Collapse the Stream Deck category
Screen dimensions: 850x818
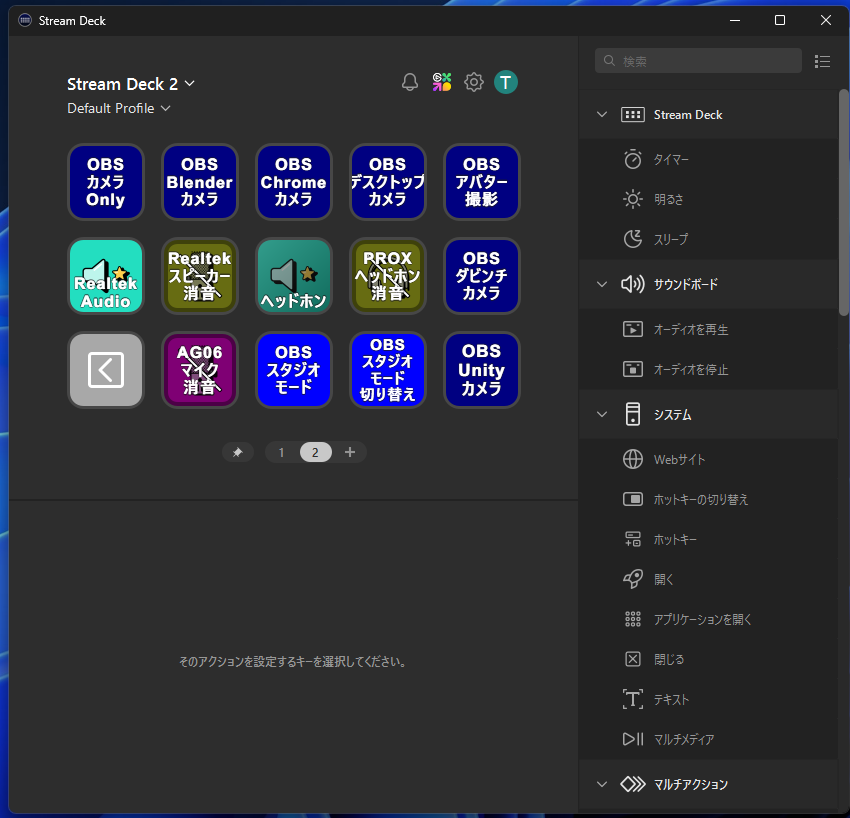[602, 114]
